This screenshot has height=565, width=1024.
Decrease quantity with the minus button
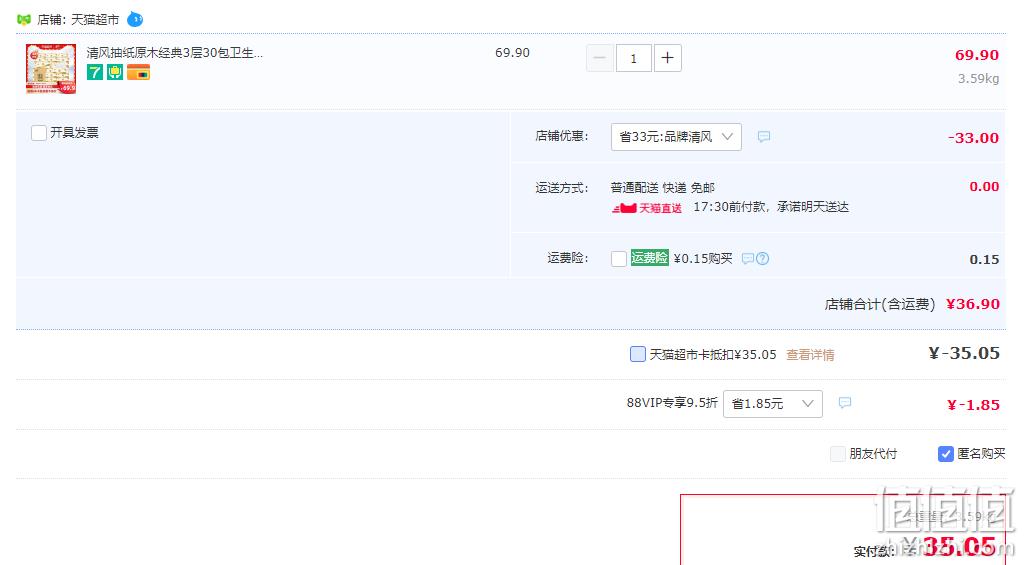coord(600,58)
